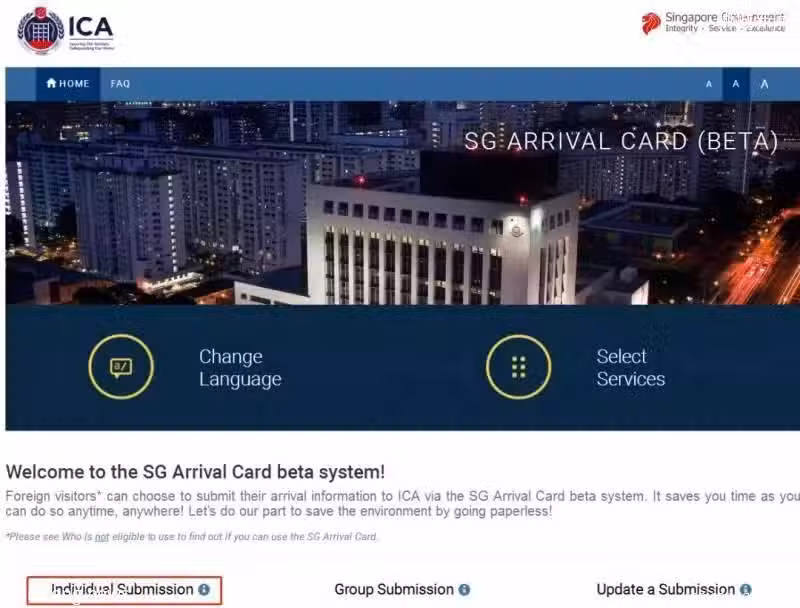Viewport: 800px width, 608px height.
Task: Choose Update a Submission option
Action: 666,590
